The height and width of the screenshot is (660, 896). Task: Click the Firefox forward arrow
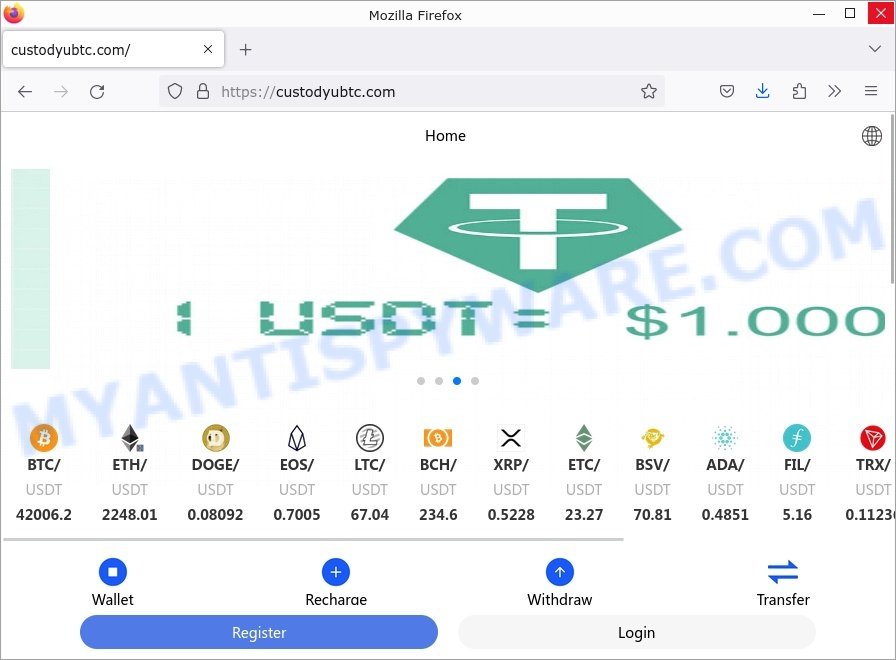(x=61, y=91)
